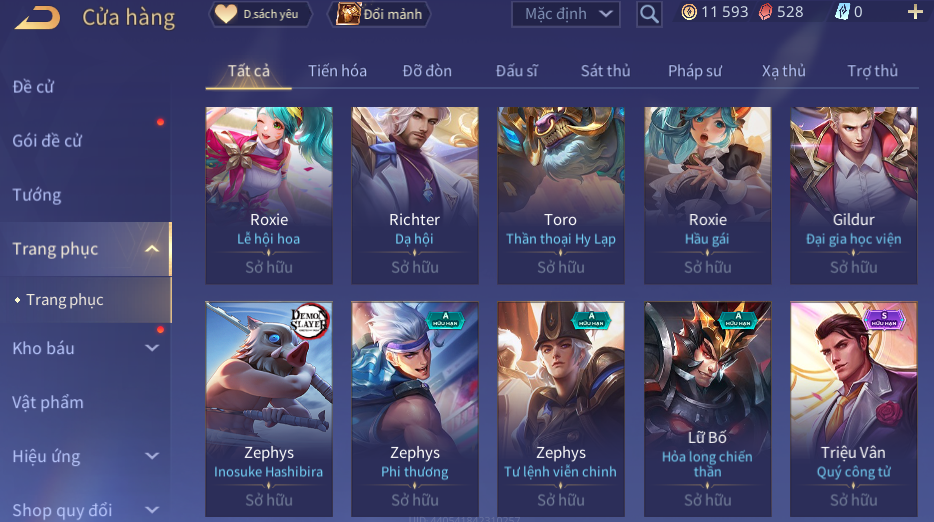Switch to the Tiến hóa tab
The width and height of the screenshot is (934, 522).
pos(337,71)
